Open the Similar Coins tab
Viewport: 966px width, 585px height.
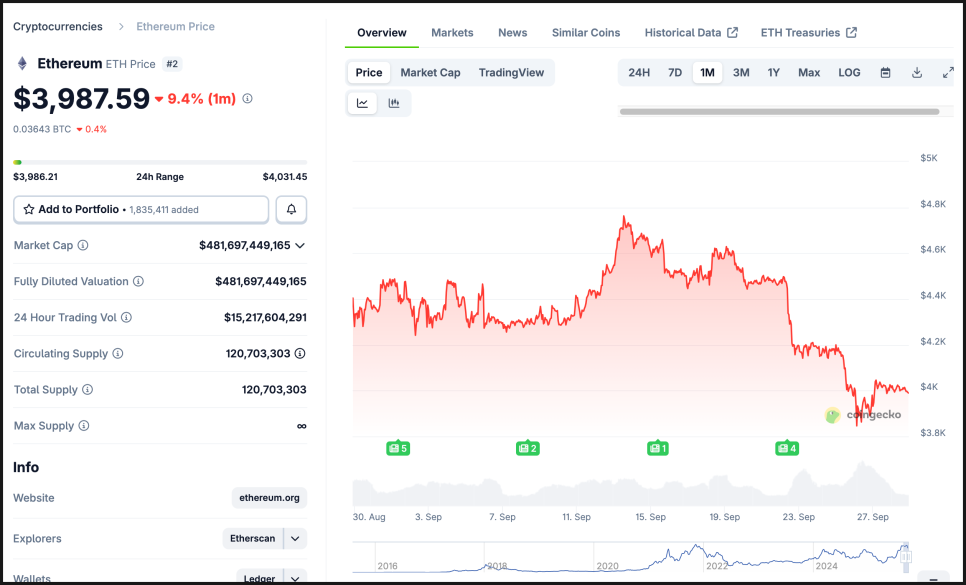tap(586, 33)
